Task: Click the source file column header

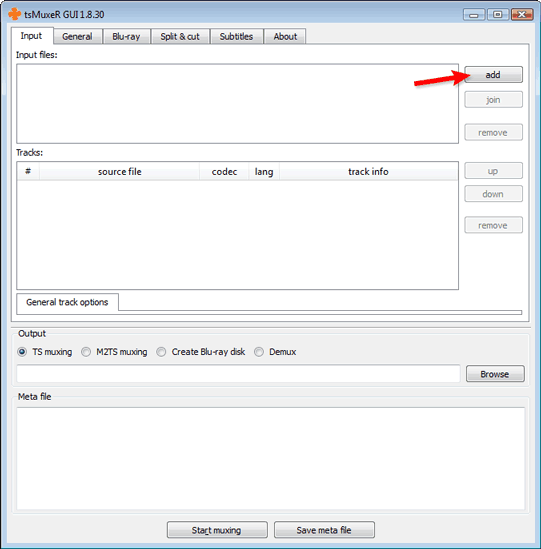Action: point(119,172)
